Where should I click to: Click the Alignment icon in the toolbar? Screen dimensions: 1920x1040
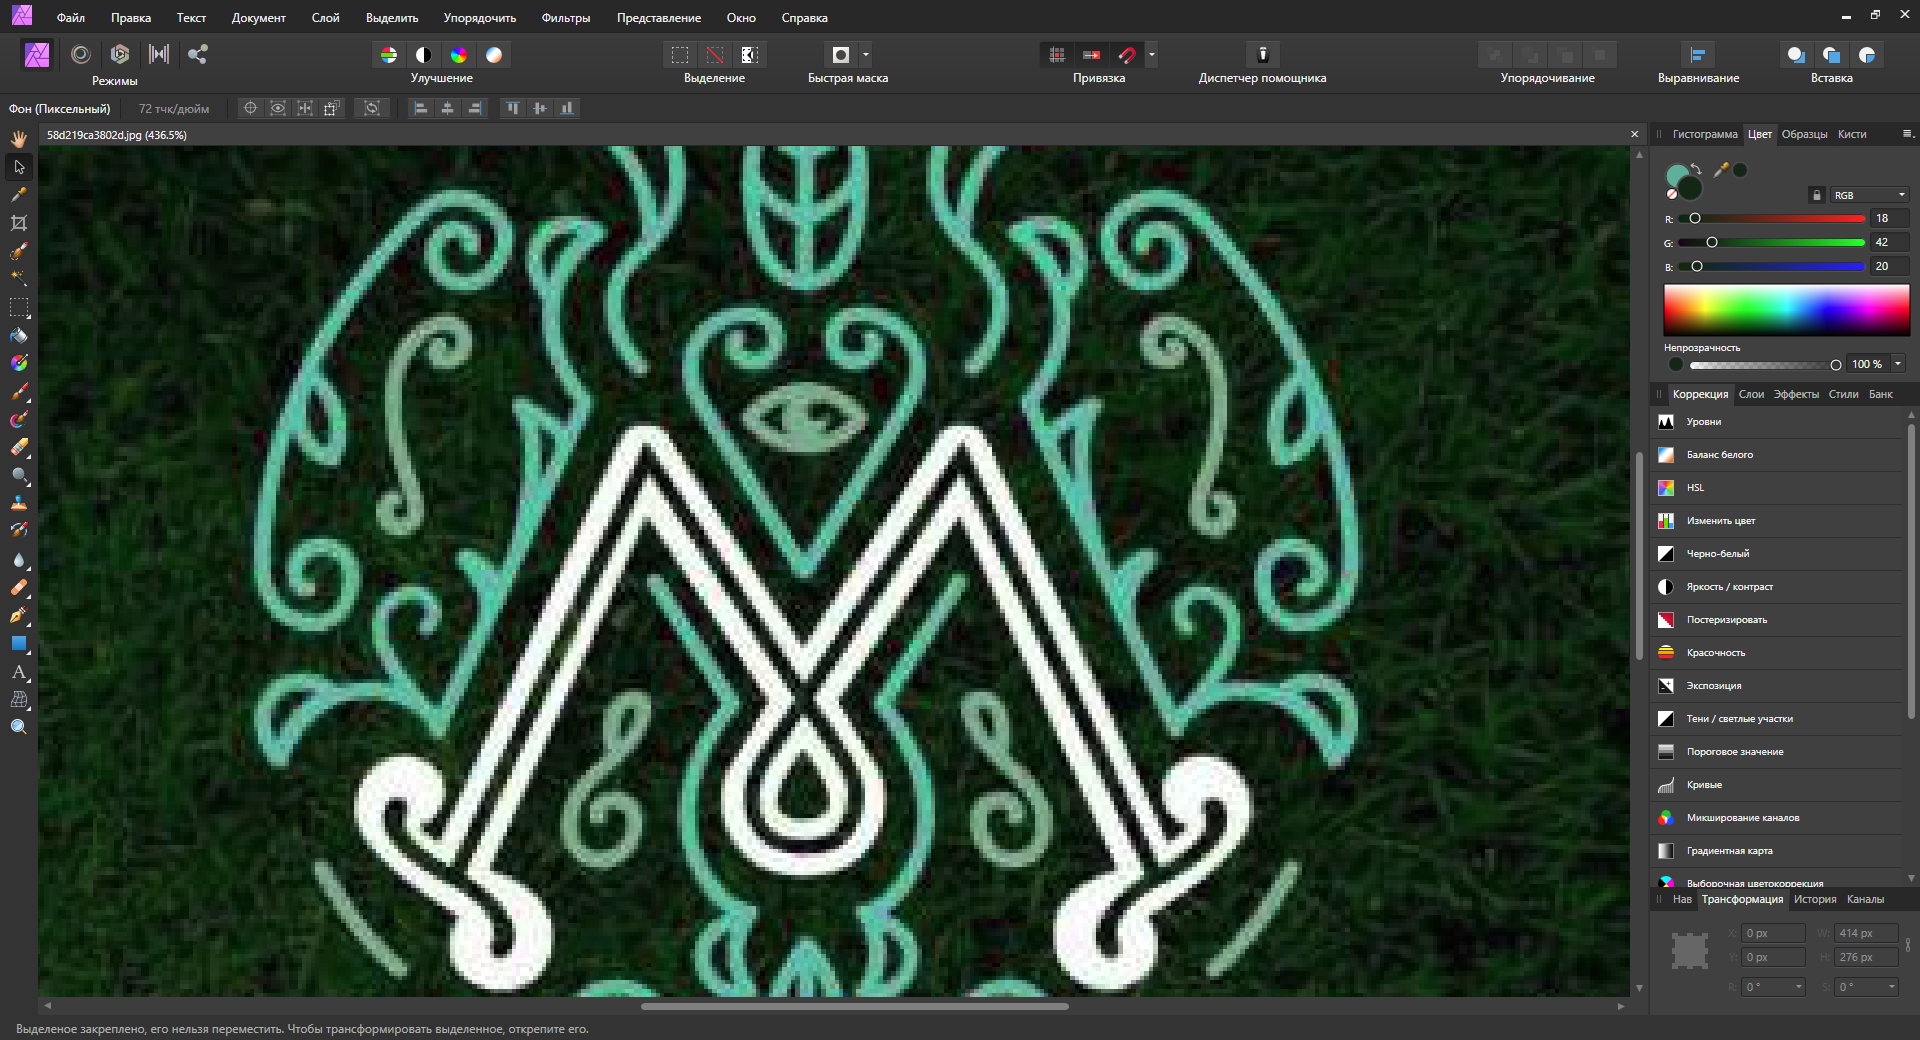coord(1698,55)
